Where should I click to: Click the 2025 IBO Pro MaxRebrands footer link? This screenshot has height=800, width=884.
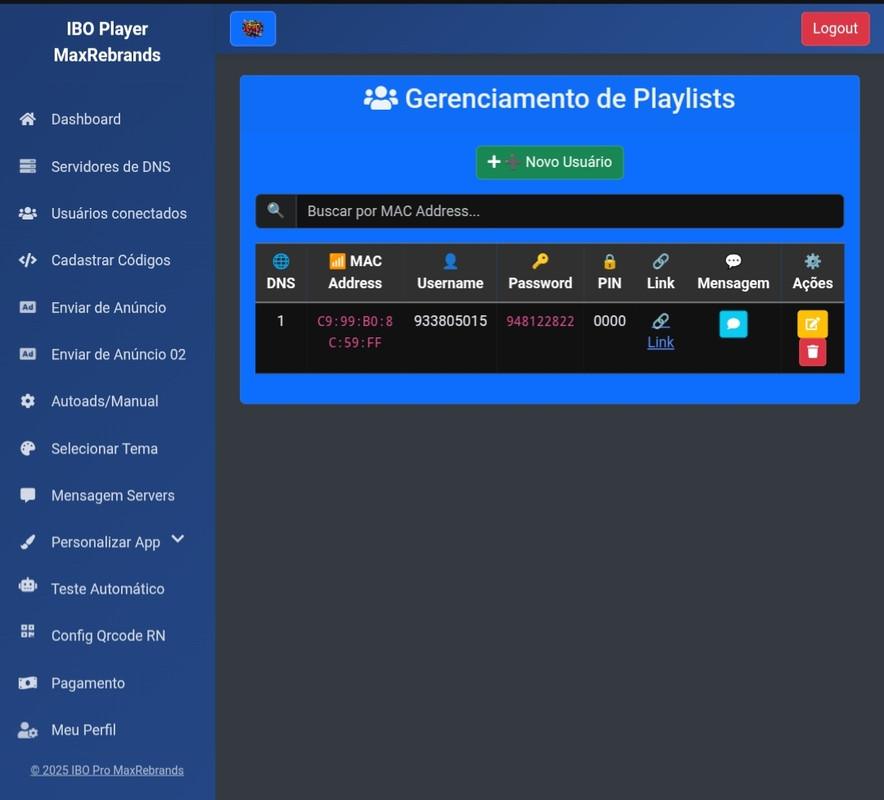point(107,770)
